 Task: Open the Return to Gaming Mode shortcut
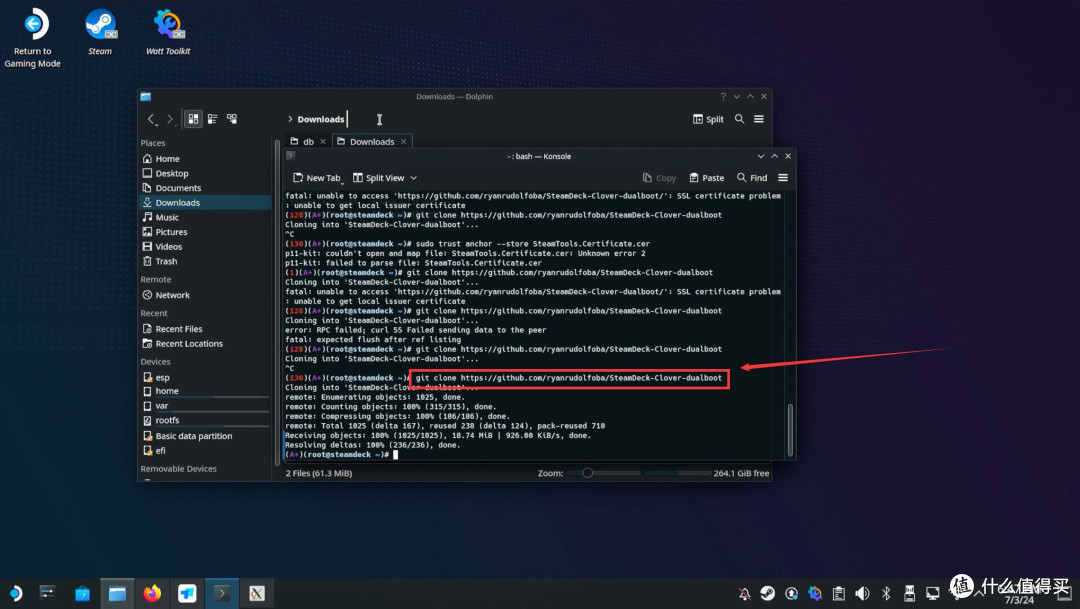(x=32, y=38)
